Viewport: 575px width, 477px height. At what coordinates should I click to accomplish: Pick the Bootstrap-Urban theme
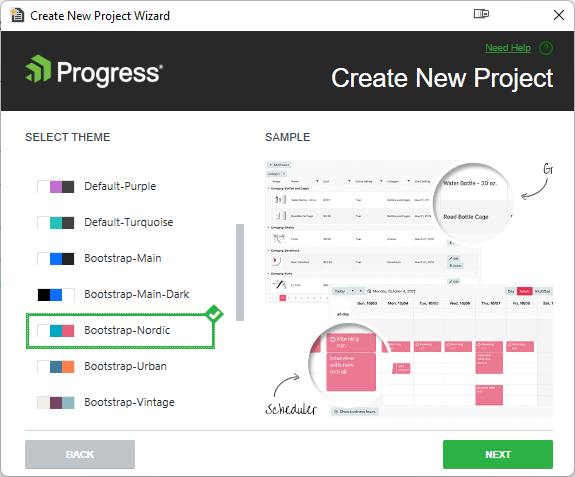125,366
